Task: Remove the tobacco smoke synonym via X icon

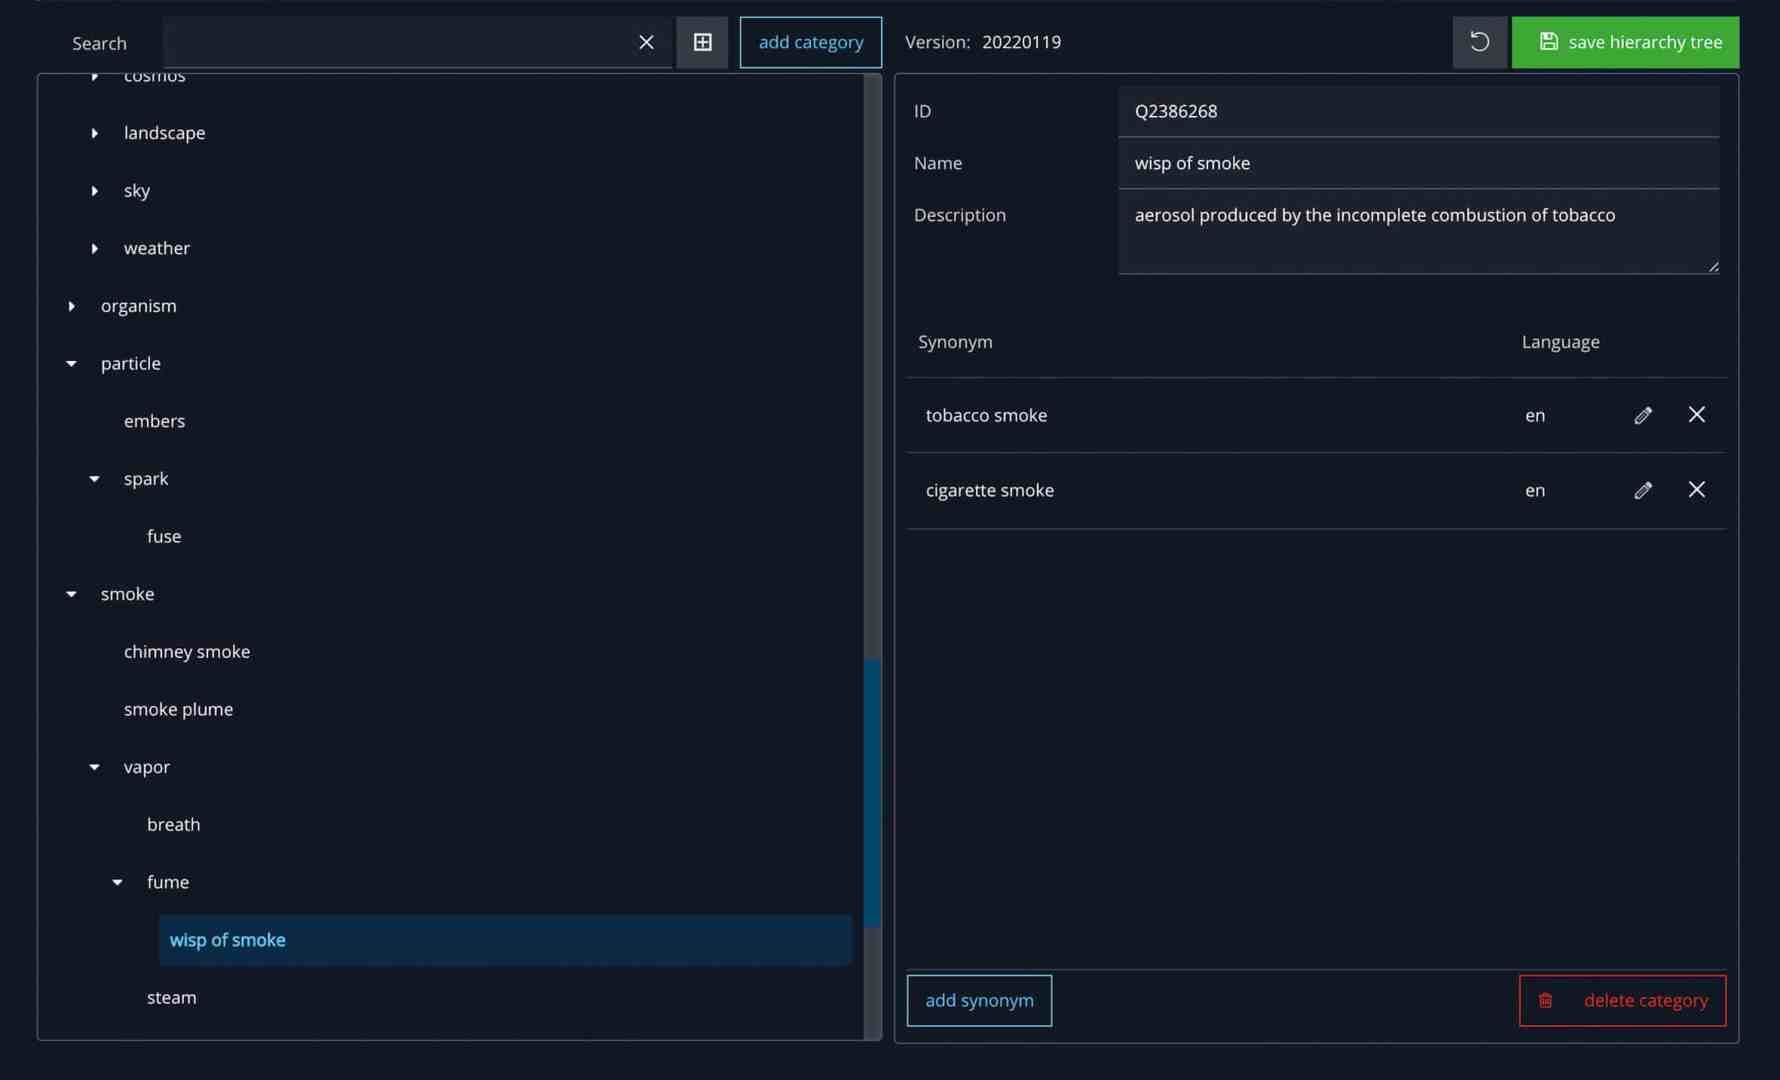Action: [1696, 414]
